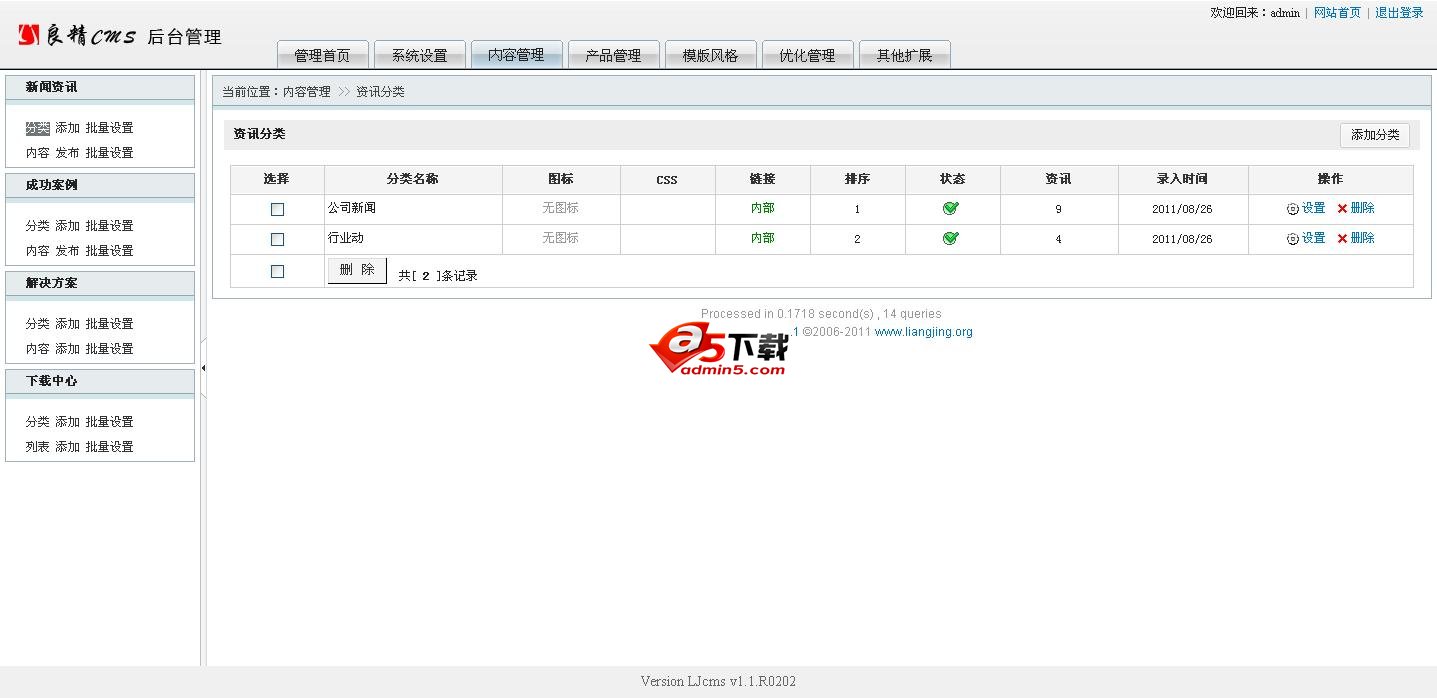Click 内容管理 in the breadcrumb
Image resolution: width=1437 pixels, height=698 pixels.
307,92
